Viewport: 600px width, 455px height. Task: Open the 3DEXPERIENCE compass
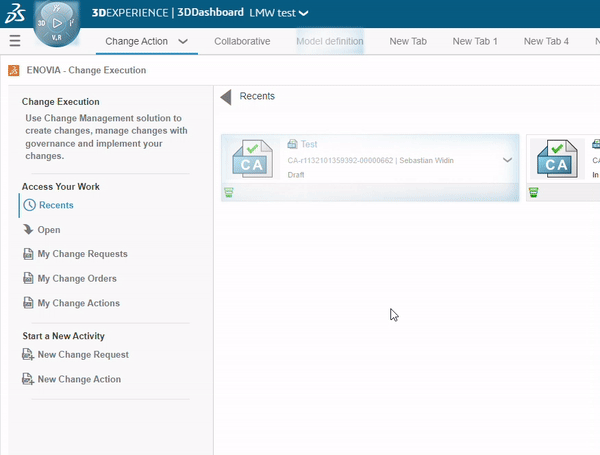(x=57, y=24)
